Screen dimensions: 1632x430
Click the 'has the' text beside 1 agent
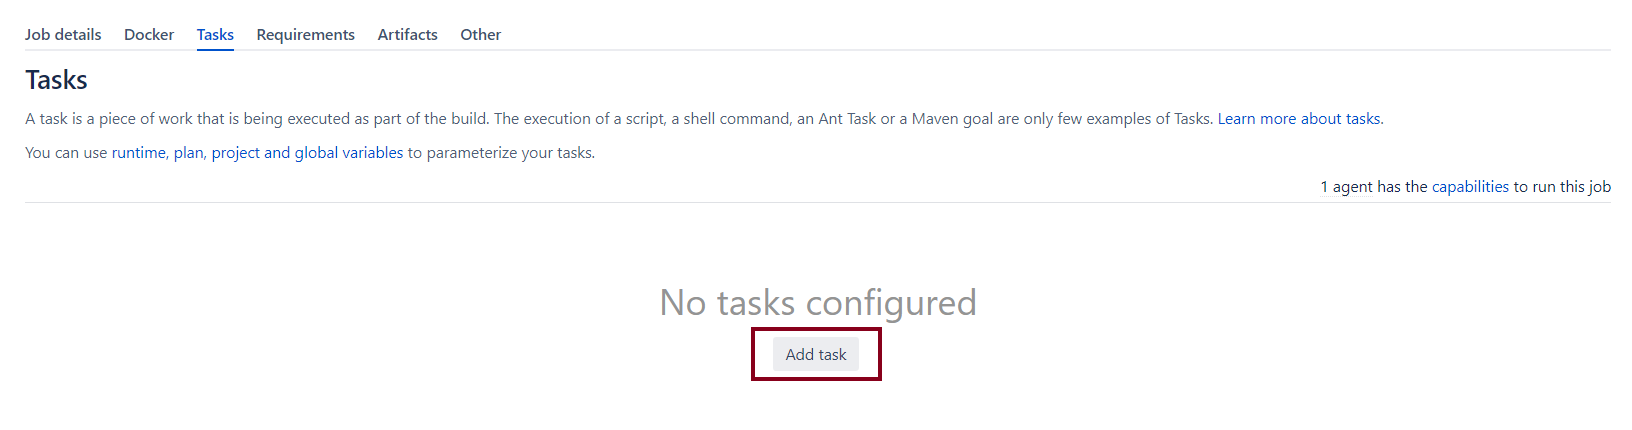click(x=1402, y=187)
